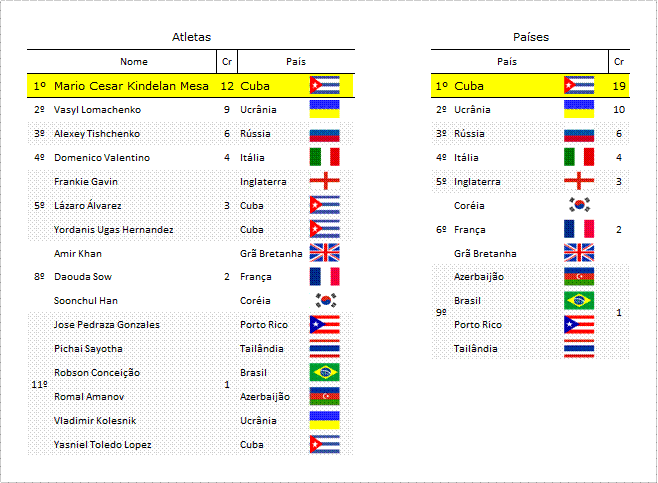Select the Mario Cesar Kindelan Mesa name cell
This screenshot has width=658, height=483.
click(x=131, y=86)
